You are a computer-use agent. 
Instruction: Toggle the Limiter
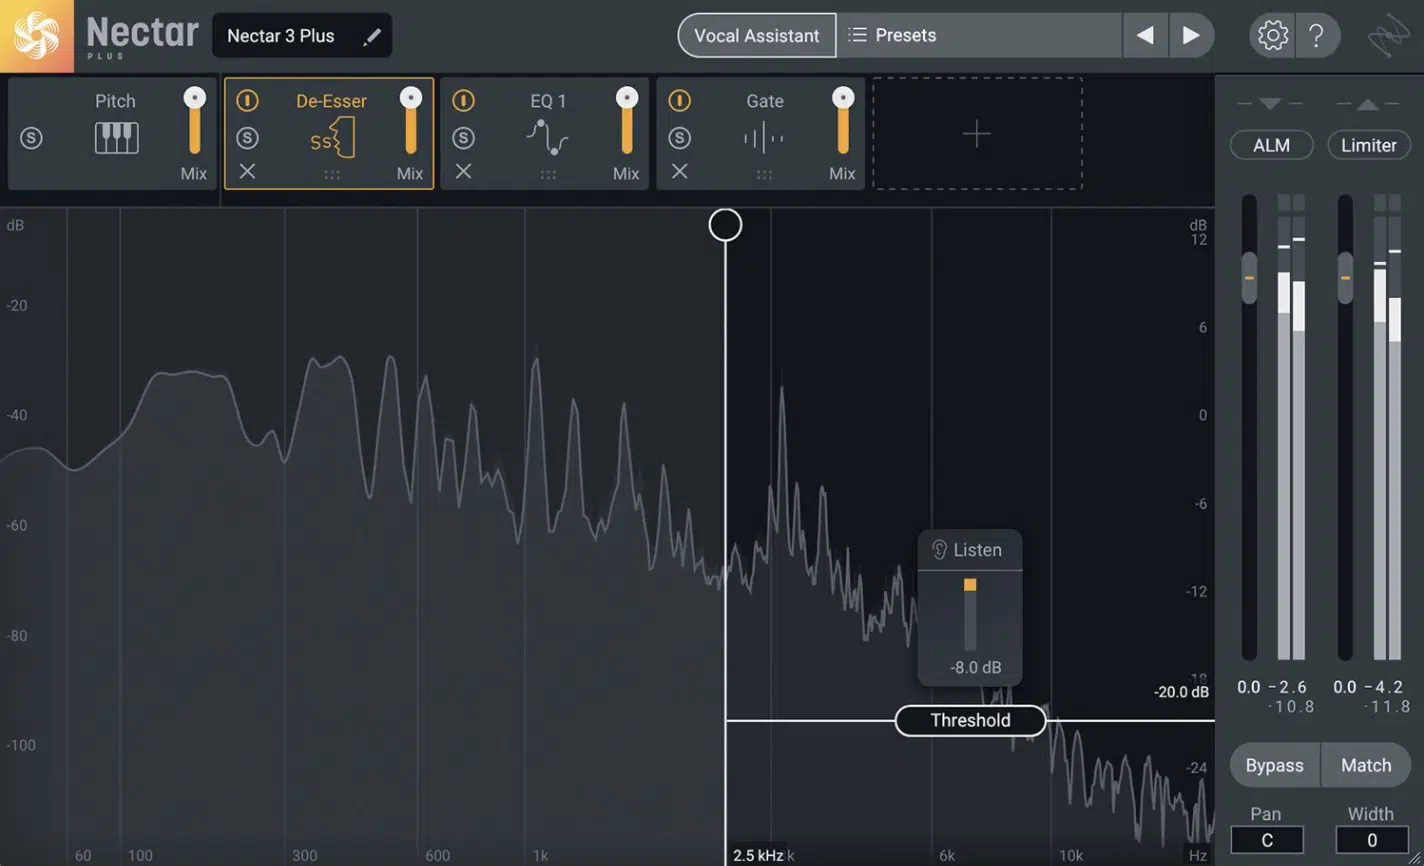pyautogui.click(x=1368, y=145)
